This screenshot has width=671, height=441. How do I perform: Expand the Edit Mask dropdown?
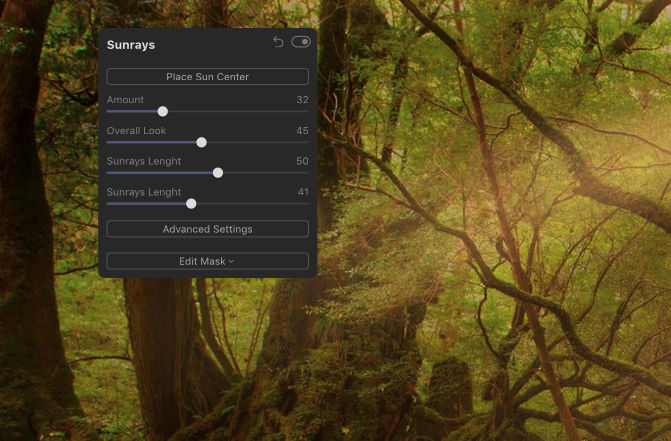point(208,261)
